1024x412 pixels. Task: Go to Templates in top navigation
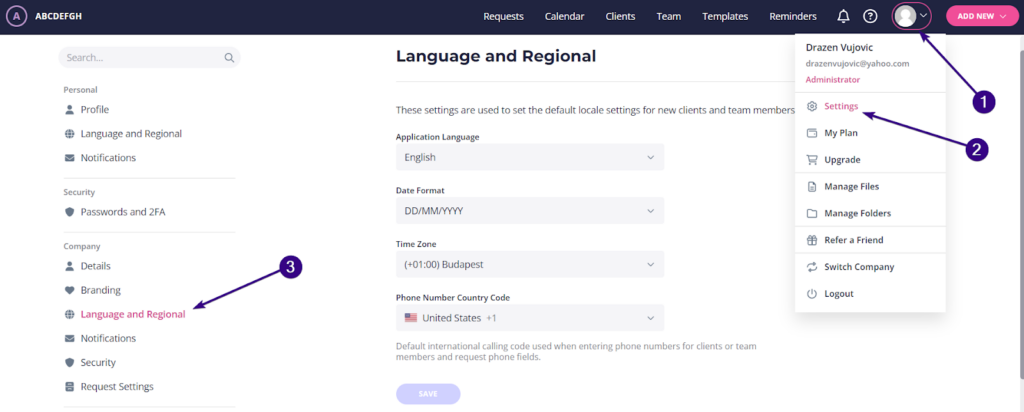pyautogui.click(x=725, y=16)
